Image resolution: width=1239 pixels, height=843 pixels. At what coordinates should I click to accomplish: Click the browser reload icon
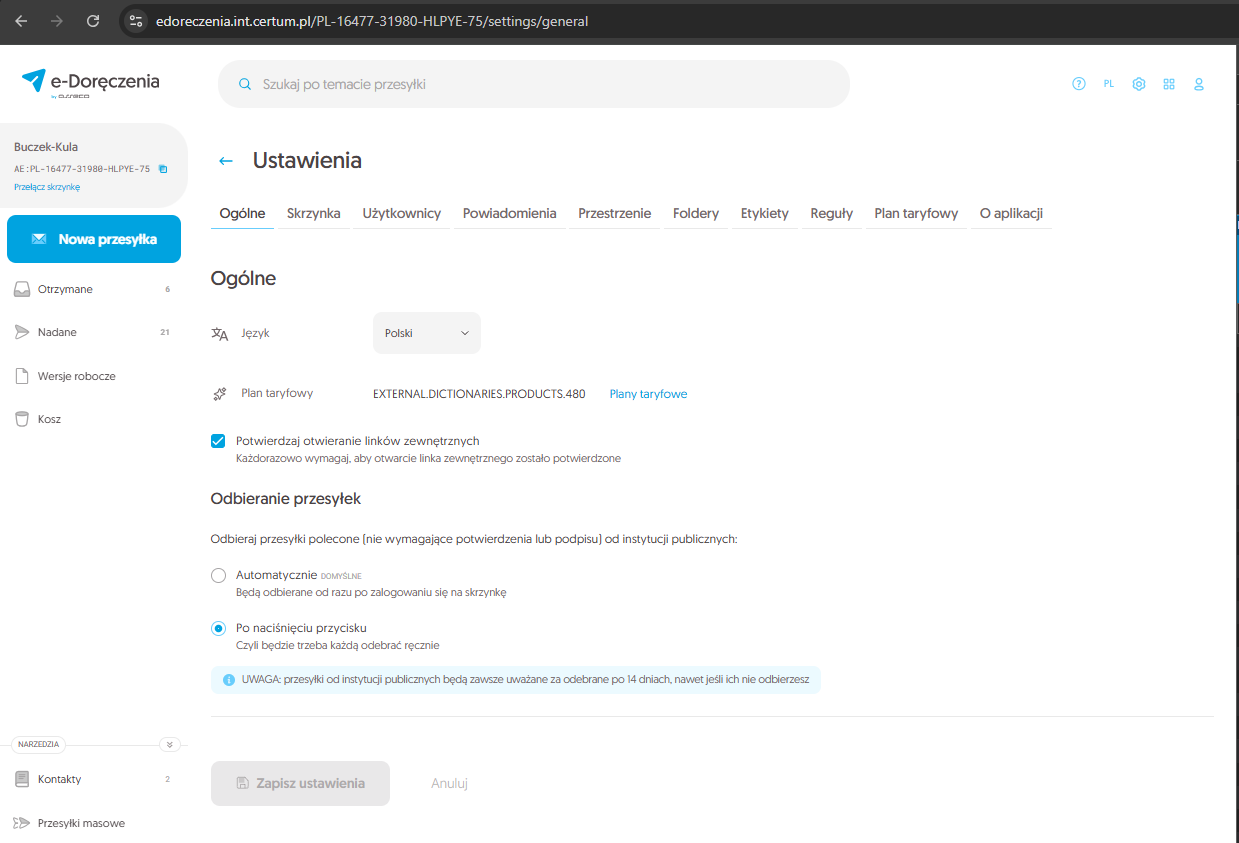(x=93, y=21)
